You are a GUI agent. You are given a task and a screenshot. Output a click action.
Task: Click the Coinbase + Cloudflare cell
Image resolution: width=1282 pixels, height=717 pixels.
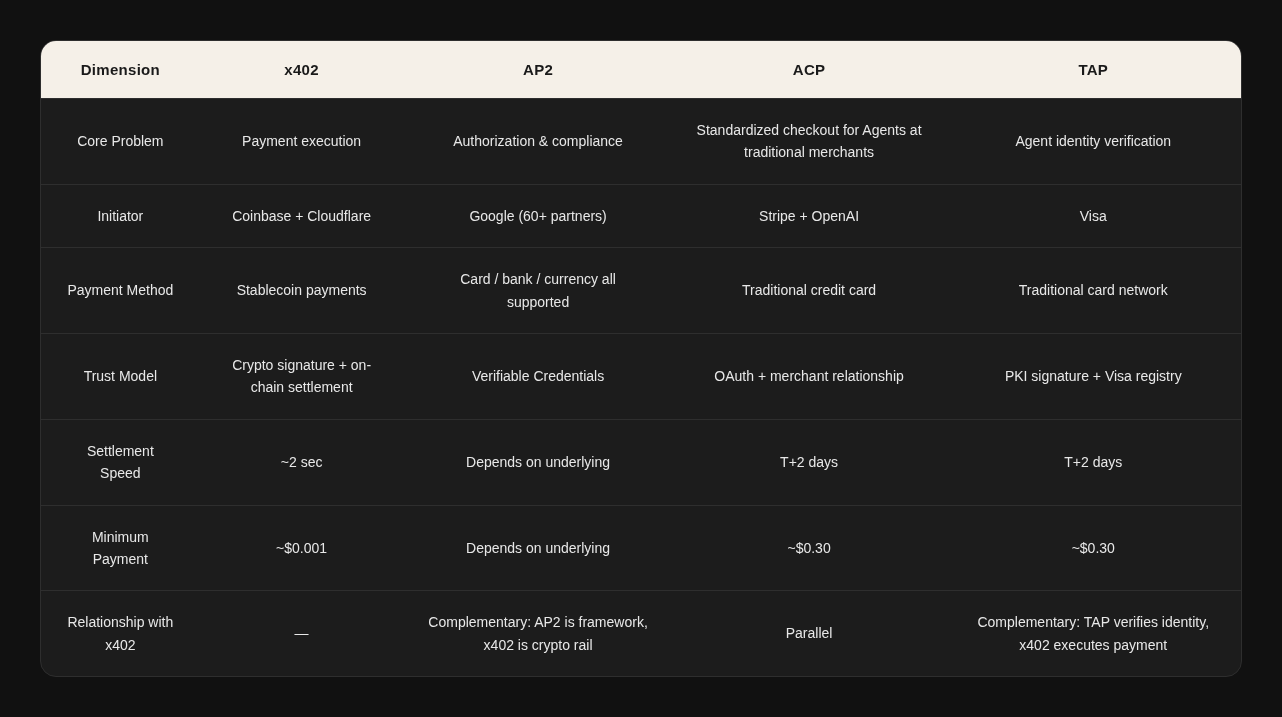point(301,216)
